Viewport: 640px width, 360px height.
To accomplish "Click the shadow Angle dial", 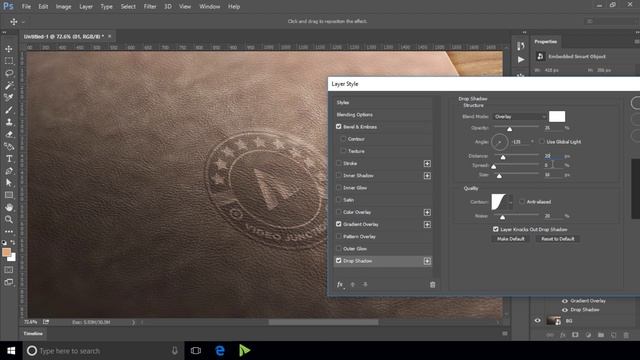I will point(500,142).
